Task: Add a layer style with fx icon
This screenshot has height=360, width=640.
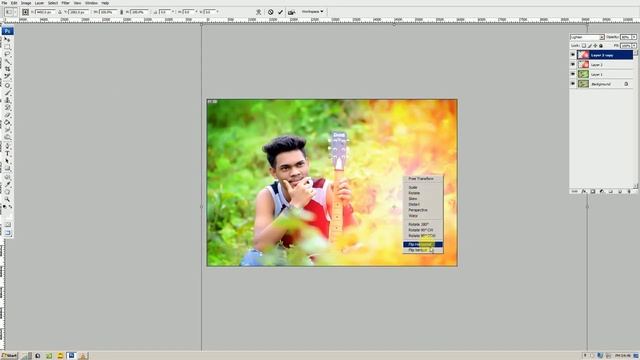Action: coord(584,191)
